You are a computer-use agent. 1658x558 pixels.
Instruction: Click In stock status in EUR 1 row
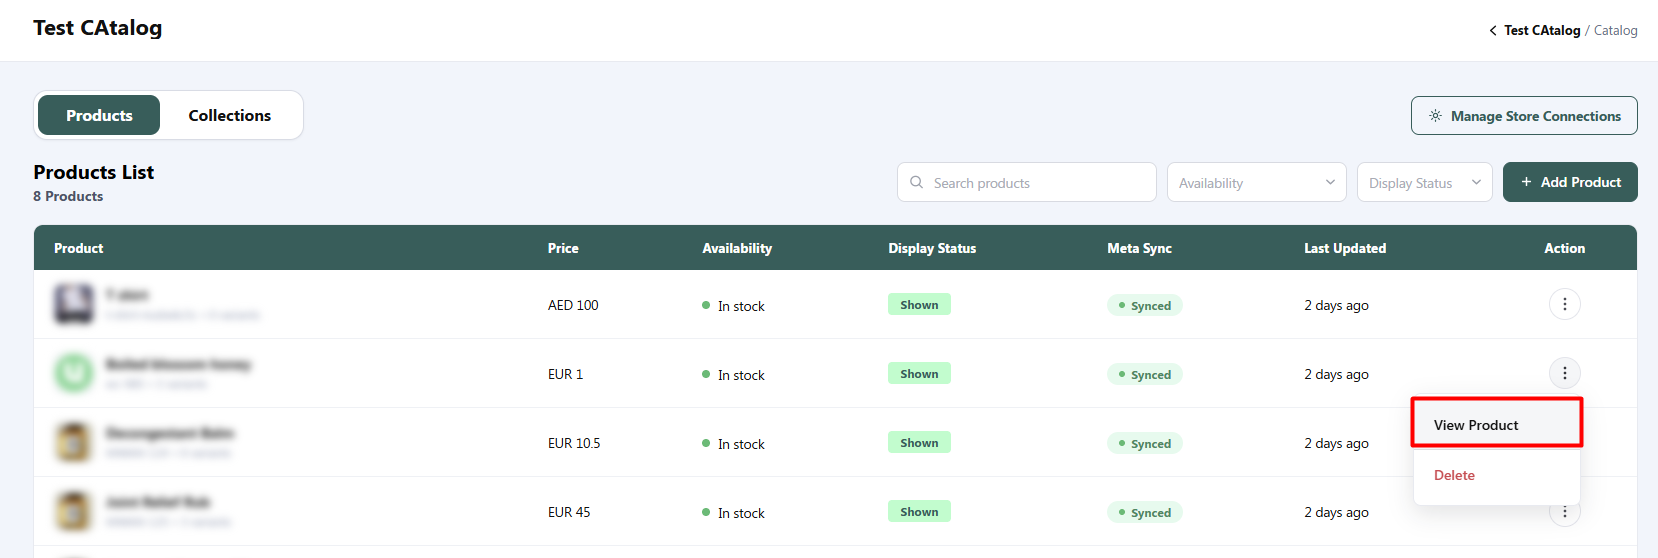pos(733,375)
